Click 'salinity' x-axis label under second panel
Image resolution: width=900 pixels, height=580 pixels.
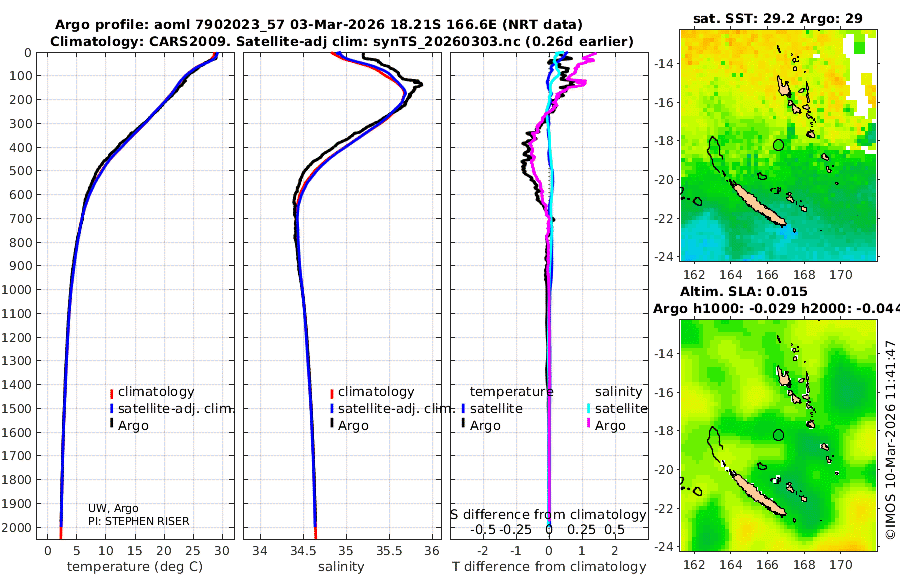(341, 567)
